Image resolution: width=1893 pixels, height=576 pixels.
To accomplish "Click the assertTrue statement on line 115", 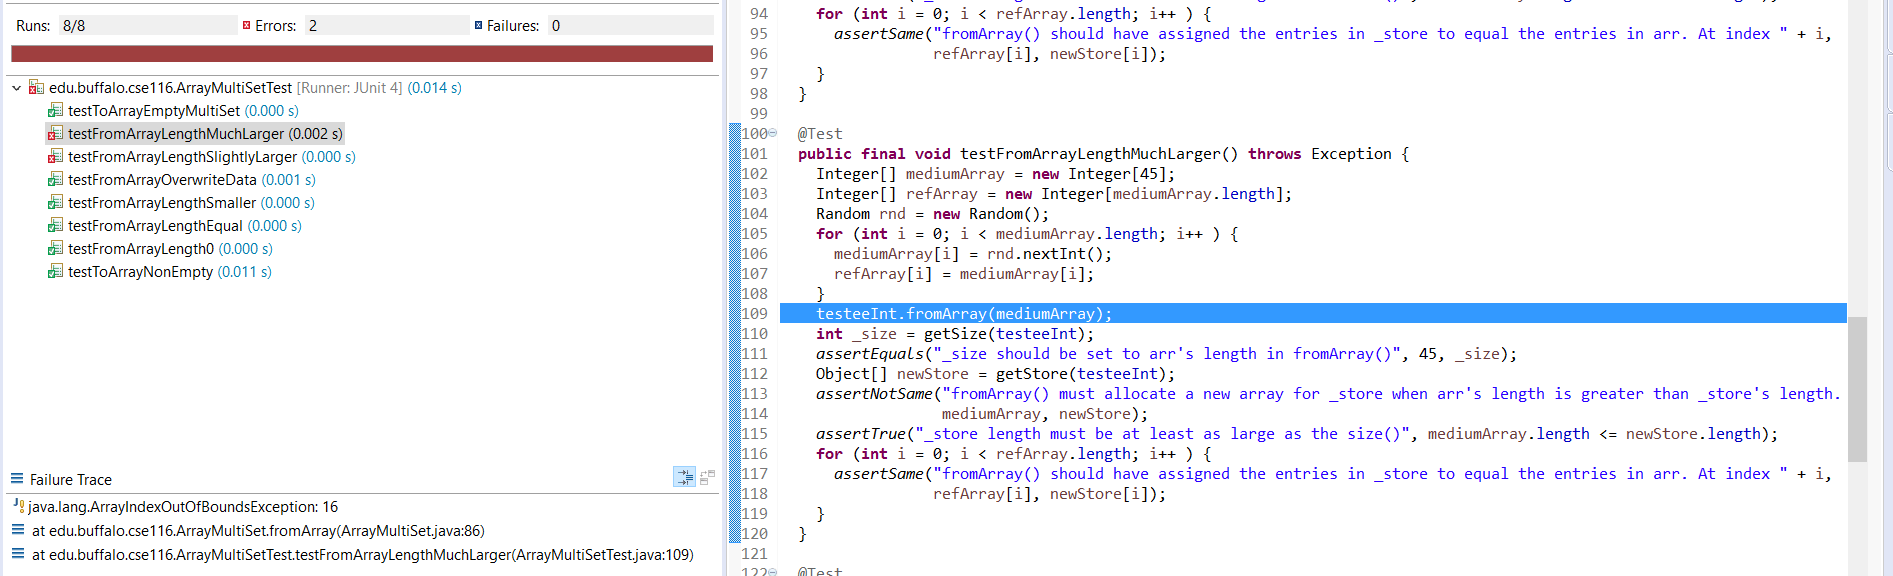I will [x=1297, y=434].
